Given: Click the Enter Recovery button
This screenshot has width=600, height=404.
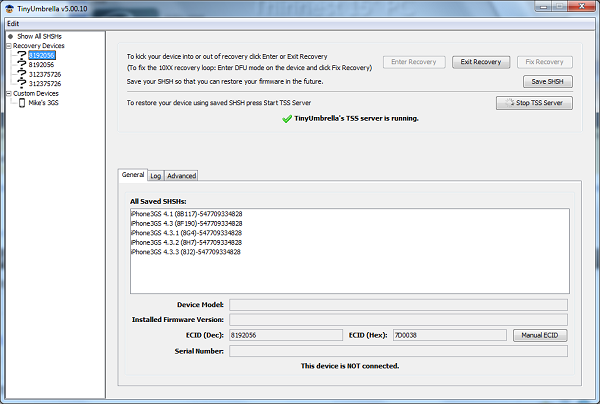Looking at the screenshot, I should [x=414, y=62].
